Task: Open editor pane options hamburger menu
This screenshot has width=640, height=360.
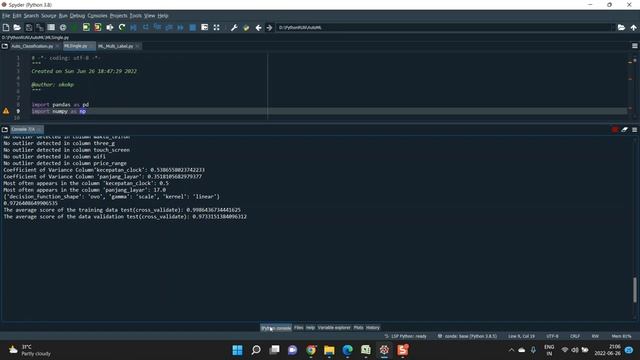Action: 635,46
